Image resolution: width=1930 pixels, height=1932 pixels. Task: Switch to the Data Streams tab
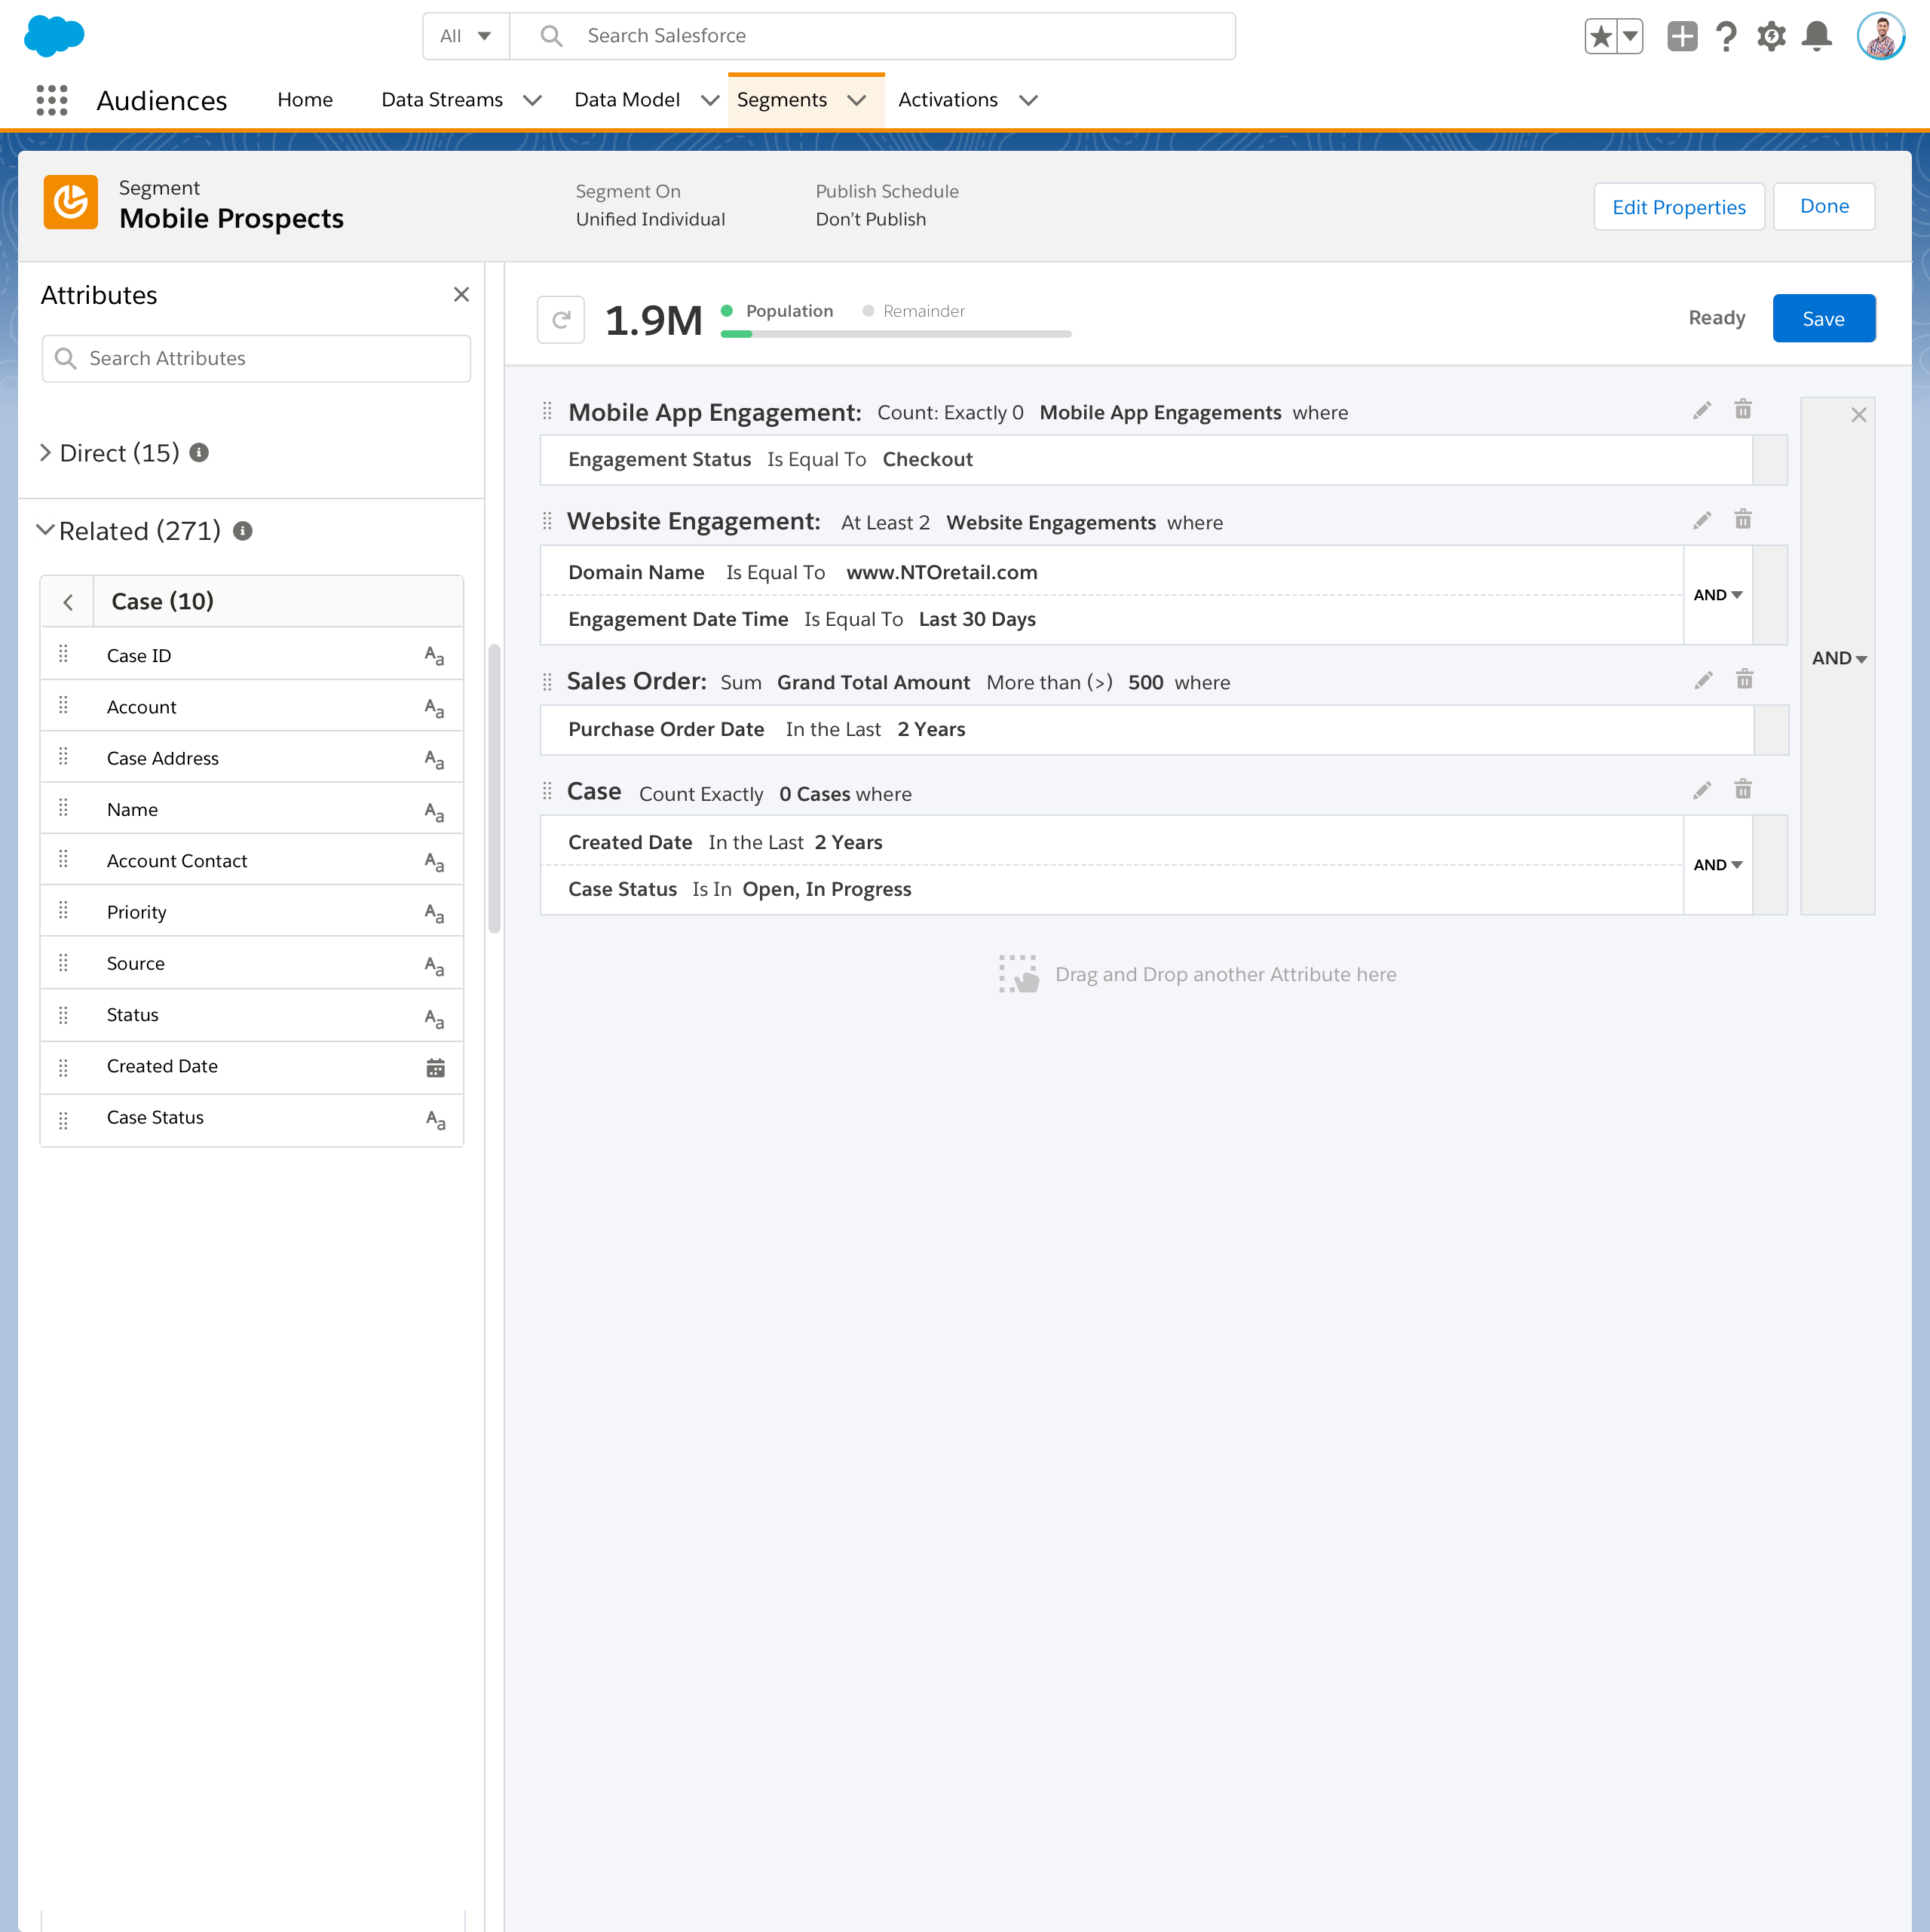pos(442,100)
